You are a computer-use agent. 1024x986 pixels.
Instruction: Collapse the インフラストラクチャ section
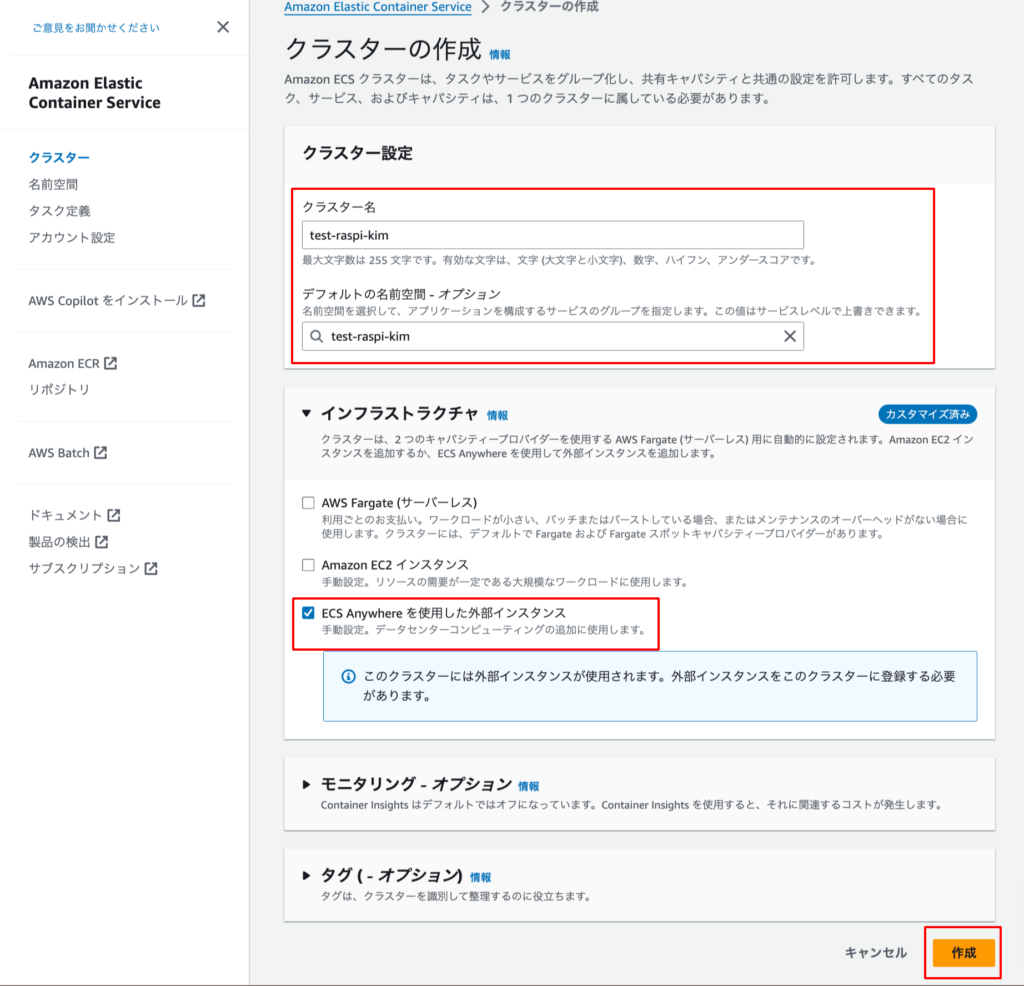click(306, 413)
